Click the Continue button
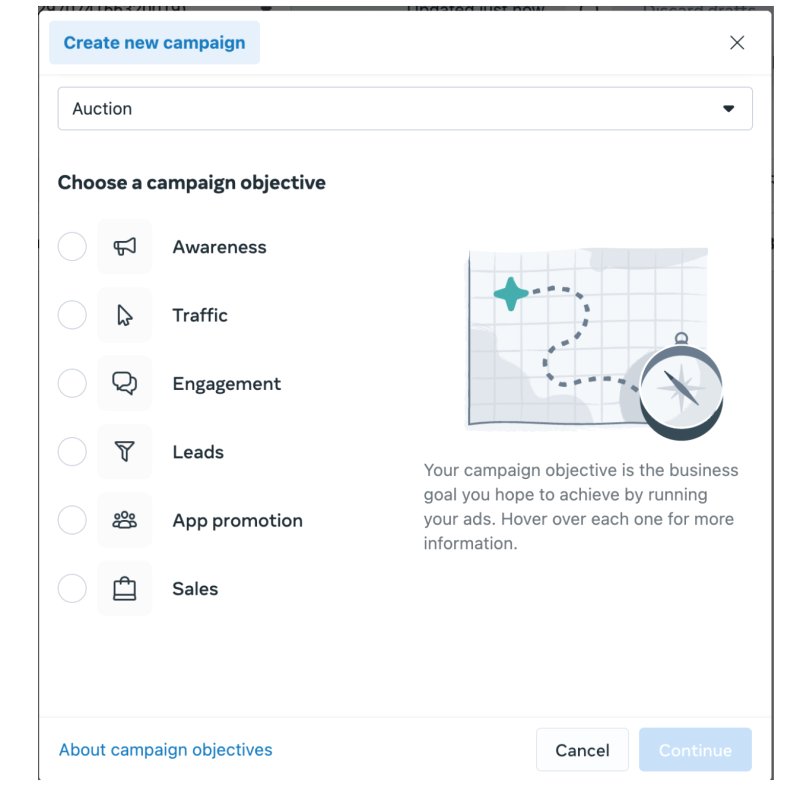 (x=695, y=750)
